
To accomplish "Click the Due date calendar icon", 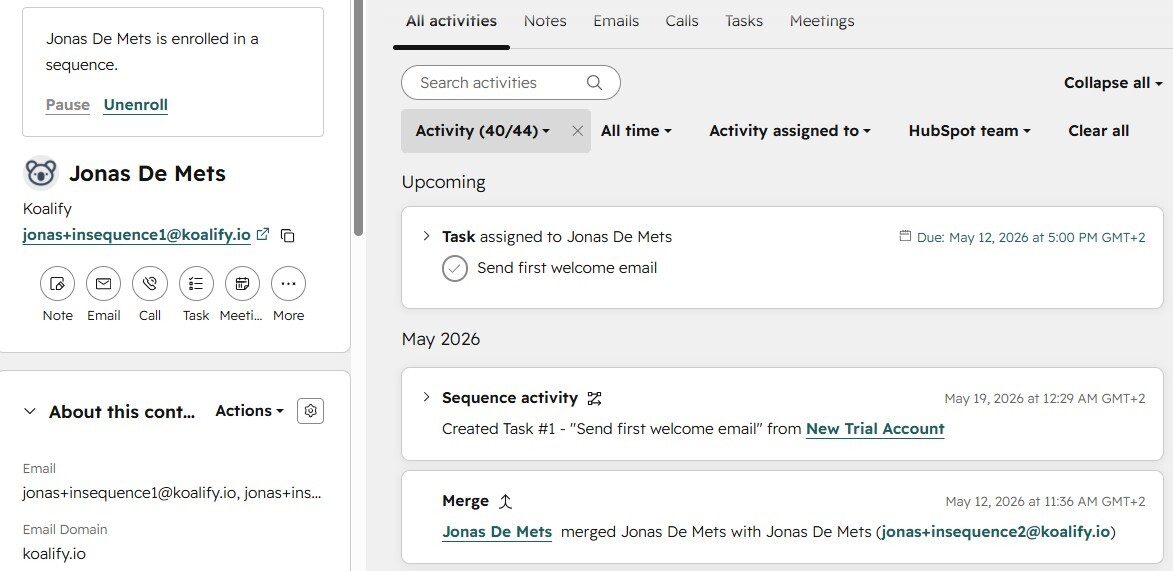I will click(905, 236).
